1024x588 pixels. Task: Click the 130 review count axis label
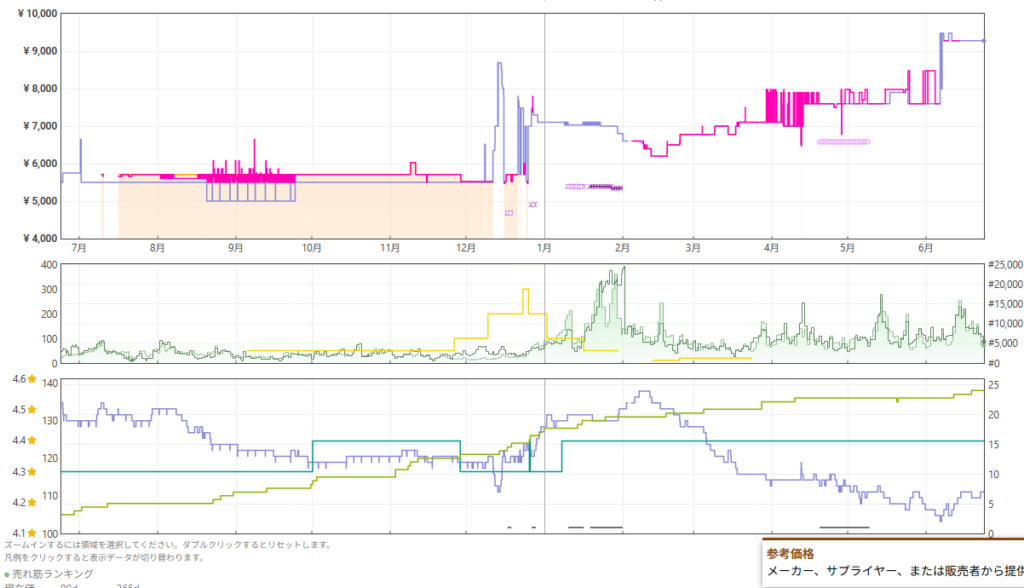[x=50, y=421]
